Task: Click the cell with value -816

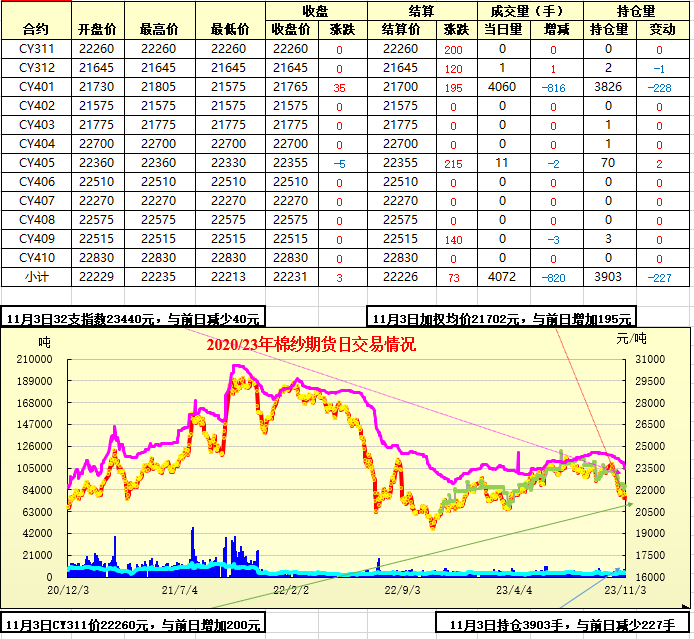Action: (552, 88)
